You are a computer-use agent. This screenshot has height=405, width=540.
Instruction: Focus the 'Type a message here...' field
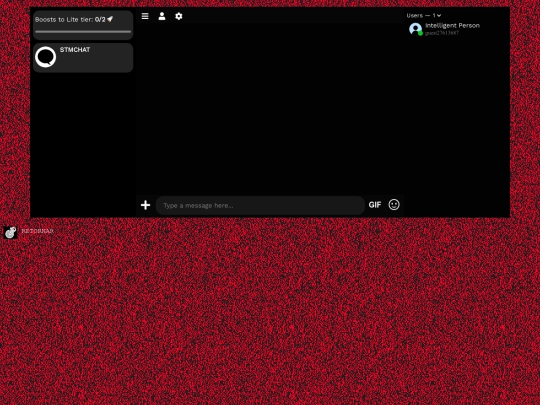(260, 206)
